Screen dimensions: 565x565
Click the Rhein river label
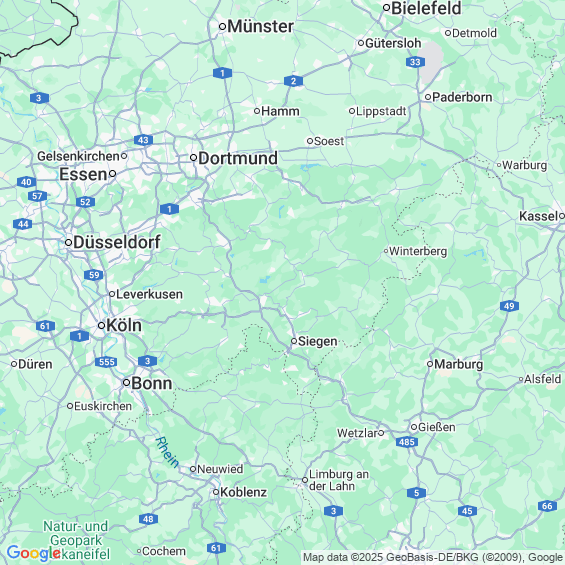click(167, 452)
